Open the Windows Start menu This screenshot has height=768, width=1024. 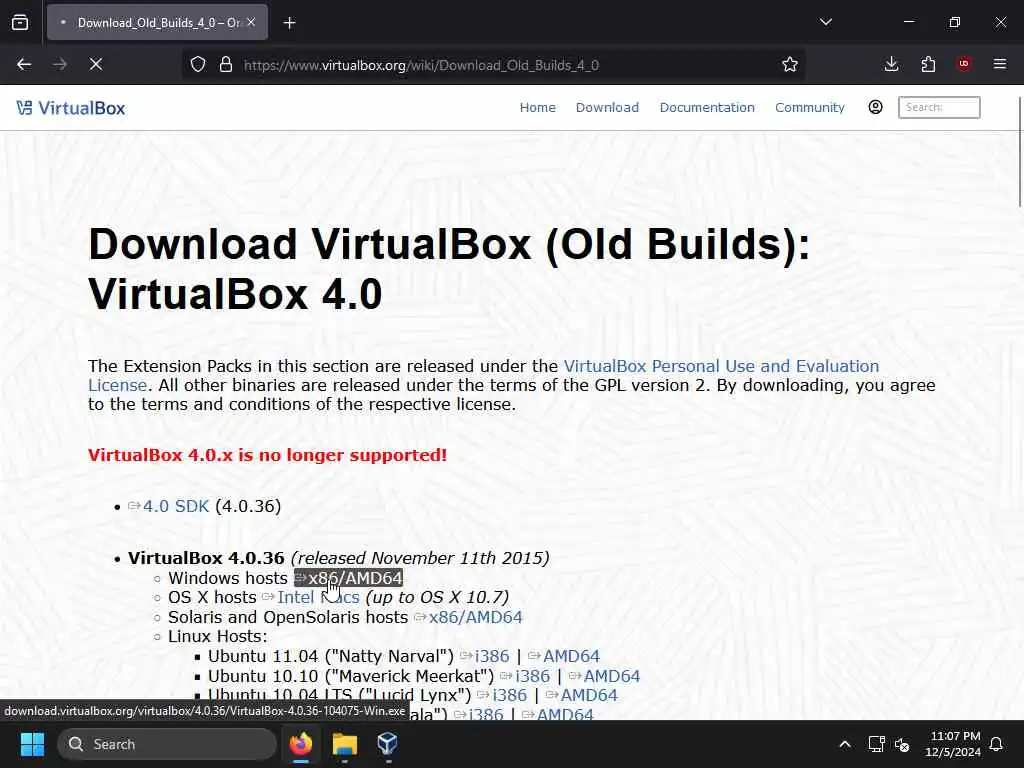click(x=32, y=744)
